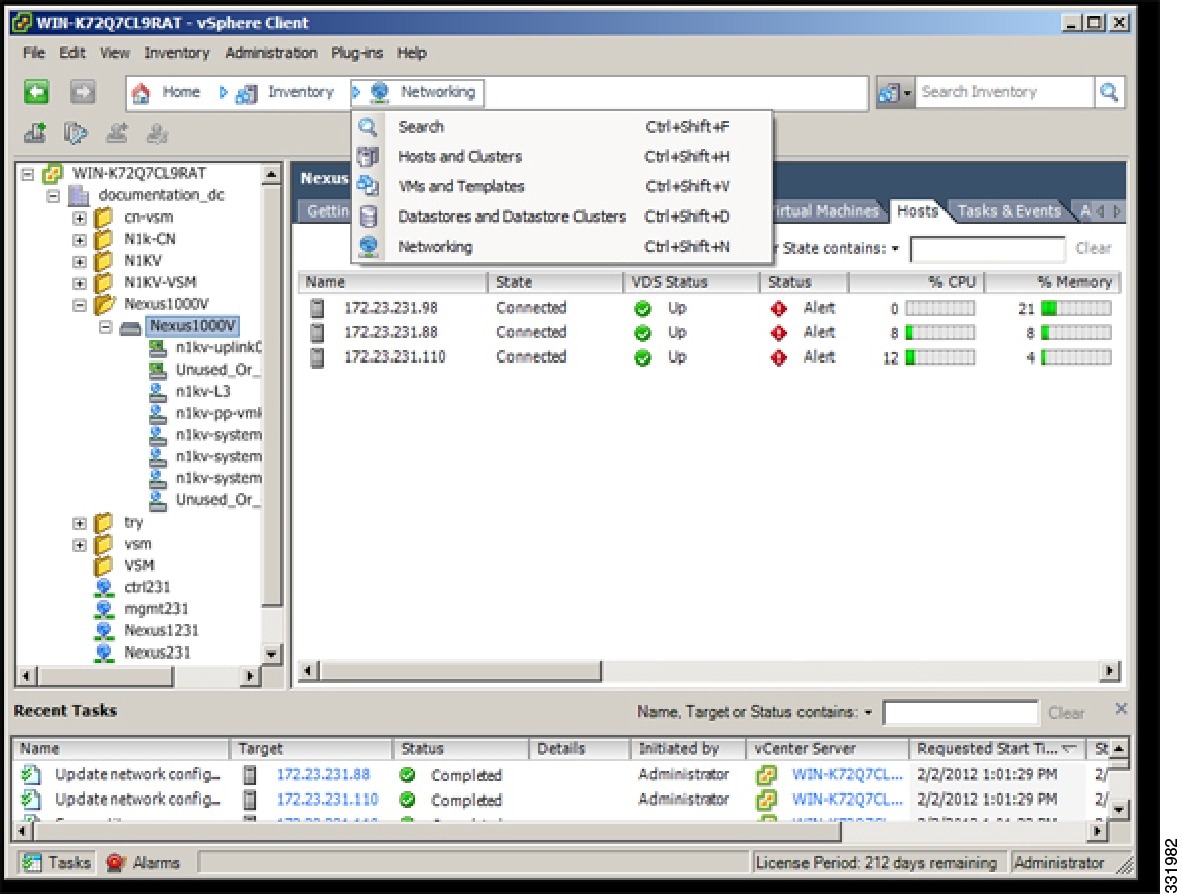Click the second toolbar icon under the navigation bar
The image size is (1182, 895).
(75, 133)
